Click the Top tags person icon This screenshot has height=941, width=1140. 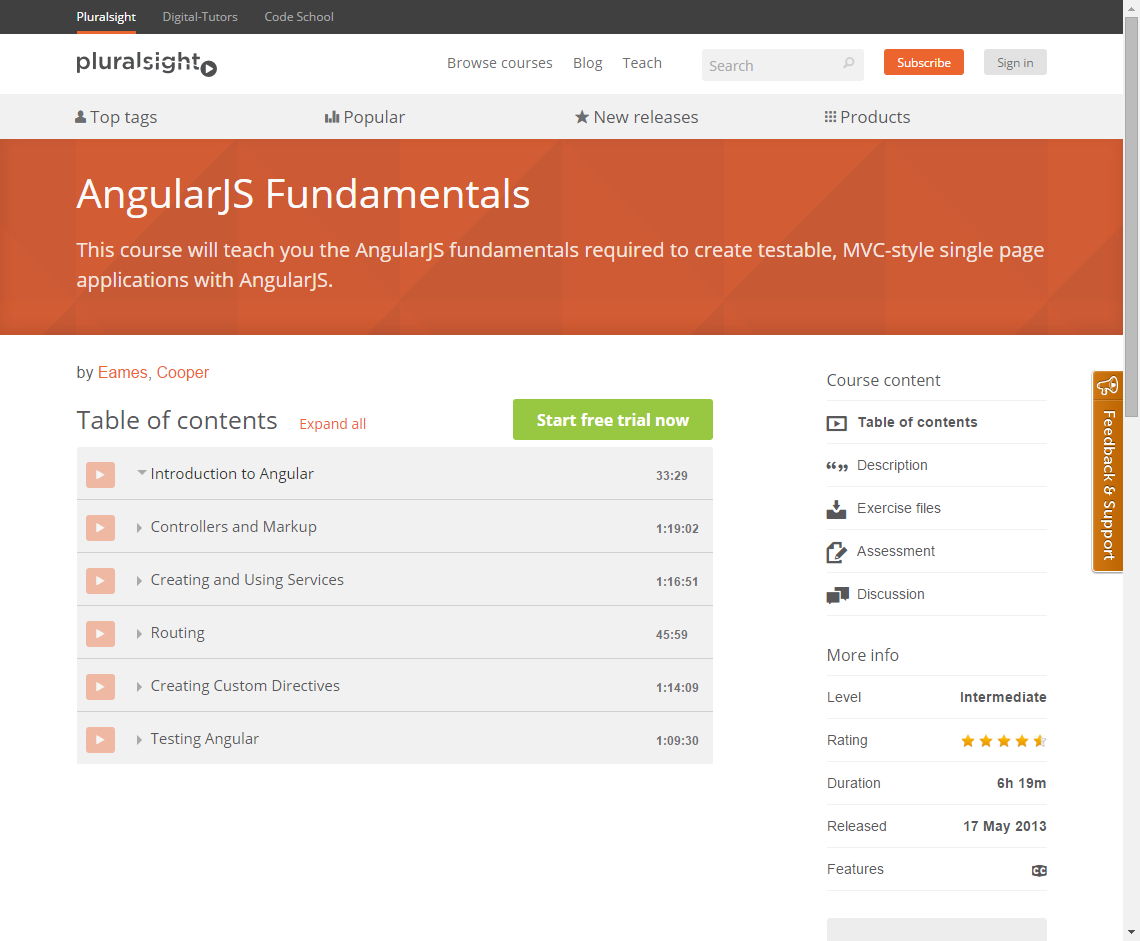[x=81, y=116]
